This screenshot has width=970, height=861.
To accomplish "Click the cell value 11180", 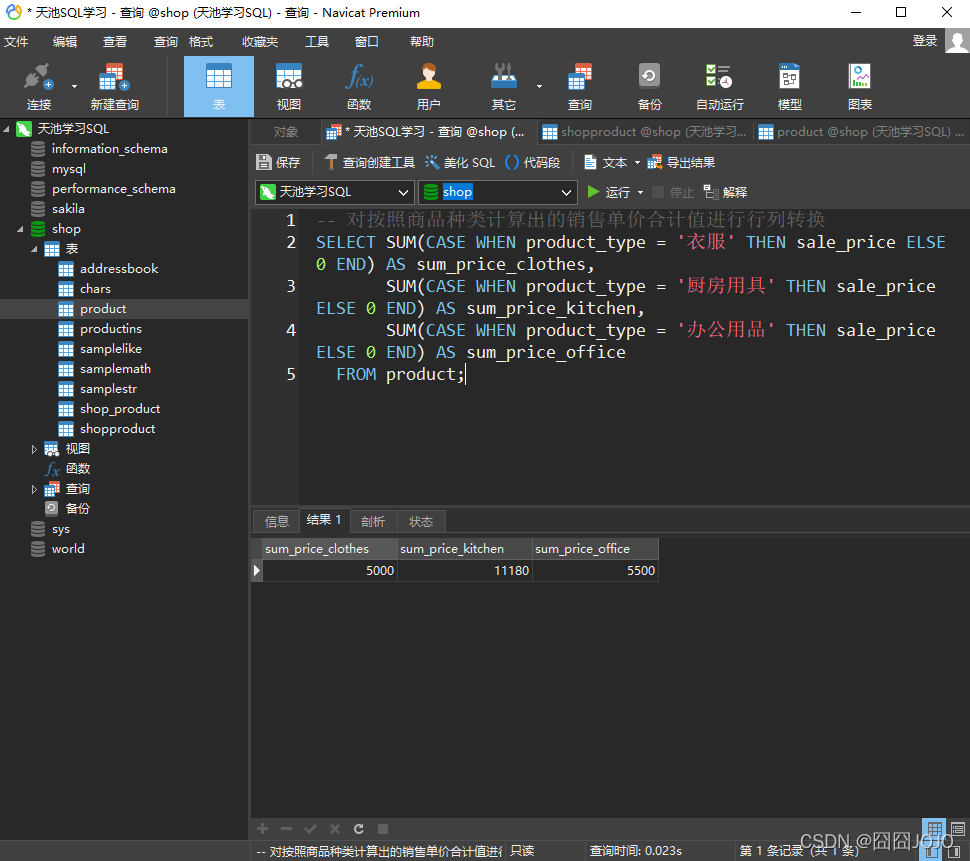I will pyautogui.click(x=465, y=570).
